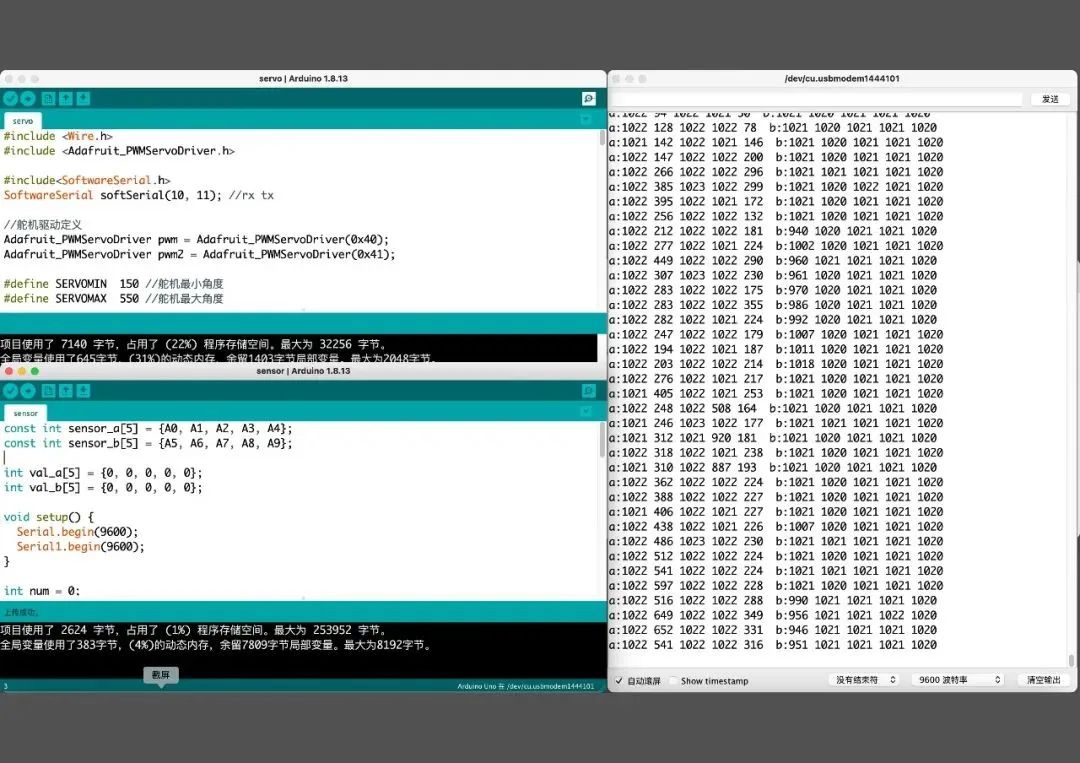Image resolution: width=1080 pixels, height=763 pixels.
Task: Click Open sketch icon in sensor window
Action: tap(65, 390)
